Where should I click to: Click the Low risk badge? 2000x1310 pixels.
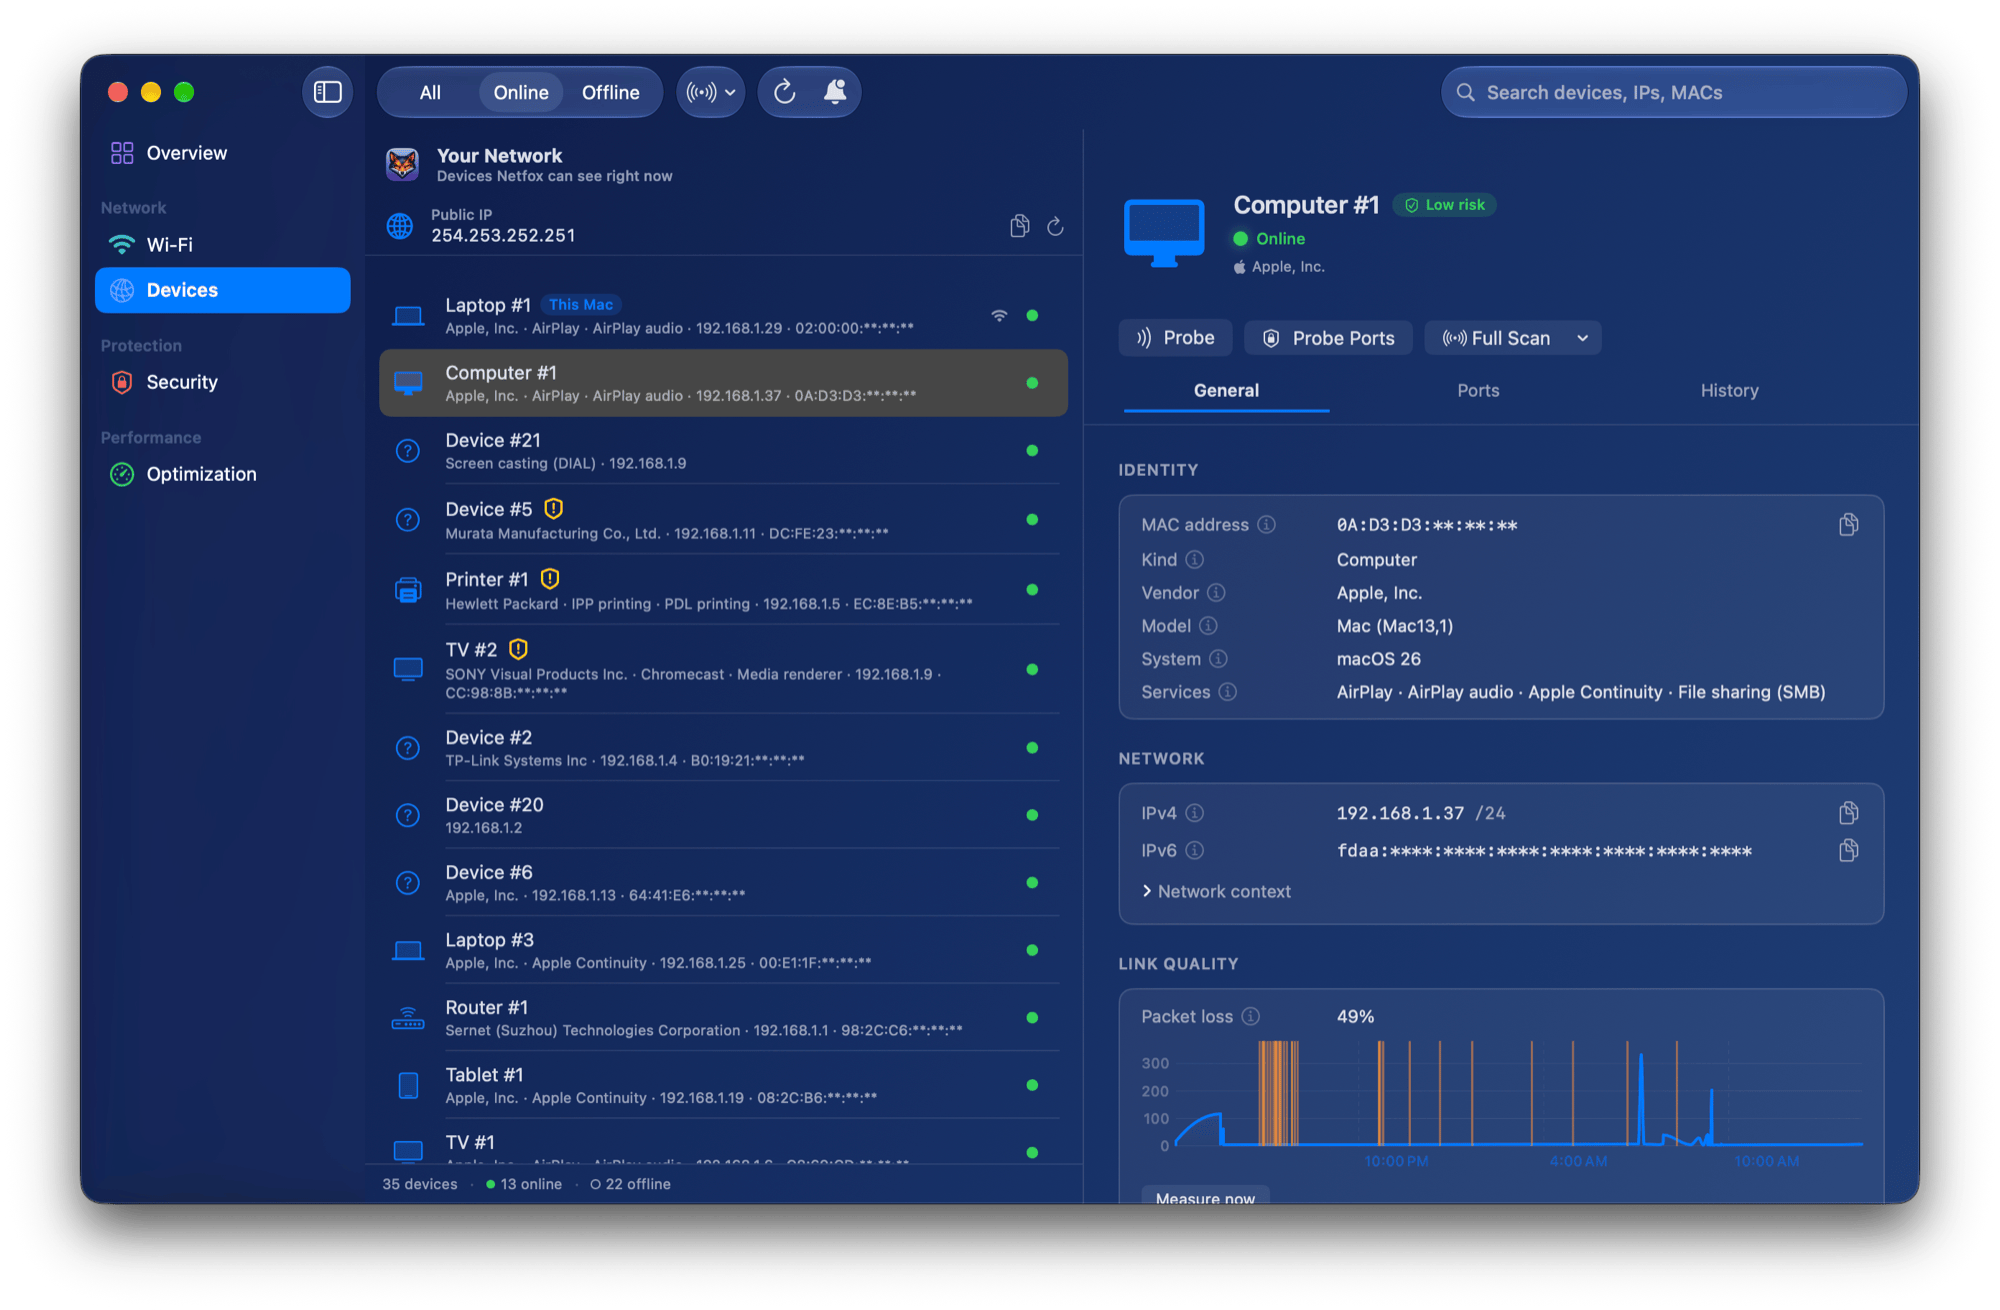point(1444,205)
